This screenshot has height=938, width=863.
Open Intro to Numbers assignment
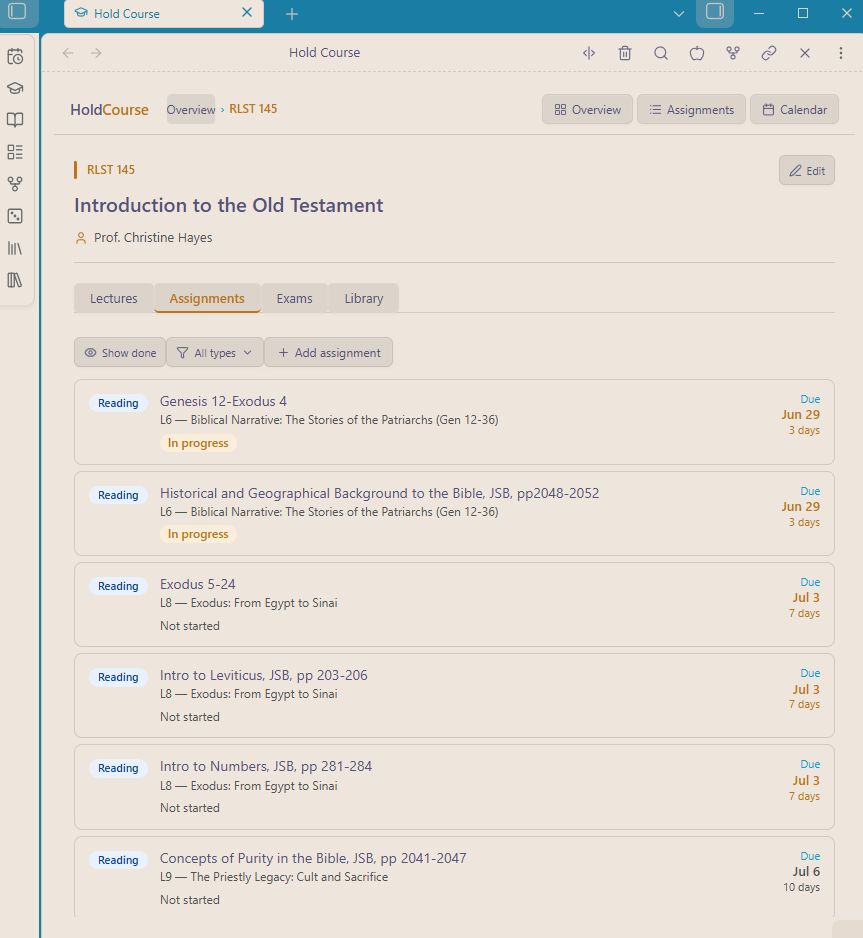(x=454, y=787)
